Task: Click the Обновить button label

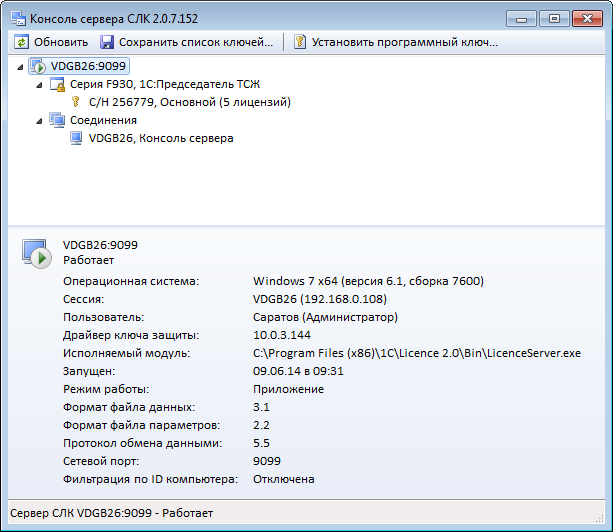Action: coord(61,42)
